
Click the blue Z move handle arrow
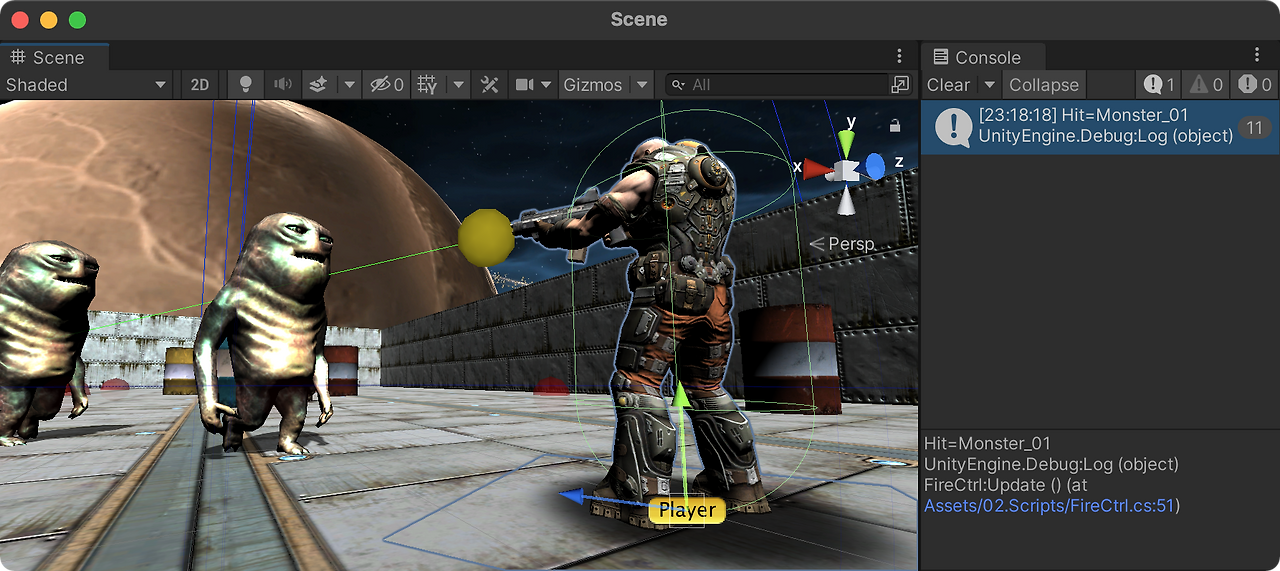[x=573, y=495]
